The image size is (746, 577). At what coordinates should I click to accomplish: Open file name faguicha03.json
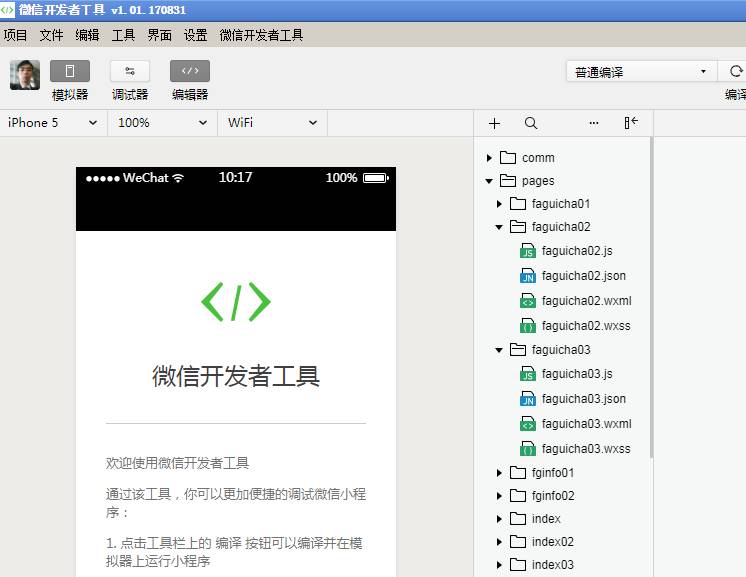(x=584, y=399)
